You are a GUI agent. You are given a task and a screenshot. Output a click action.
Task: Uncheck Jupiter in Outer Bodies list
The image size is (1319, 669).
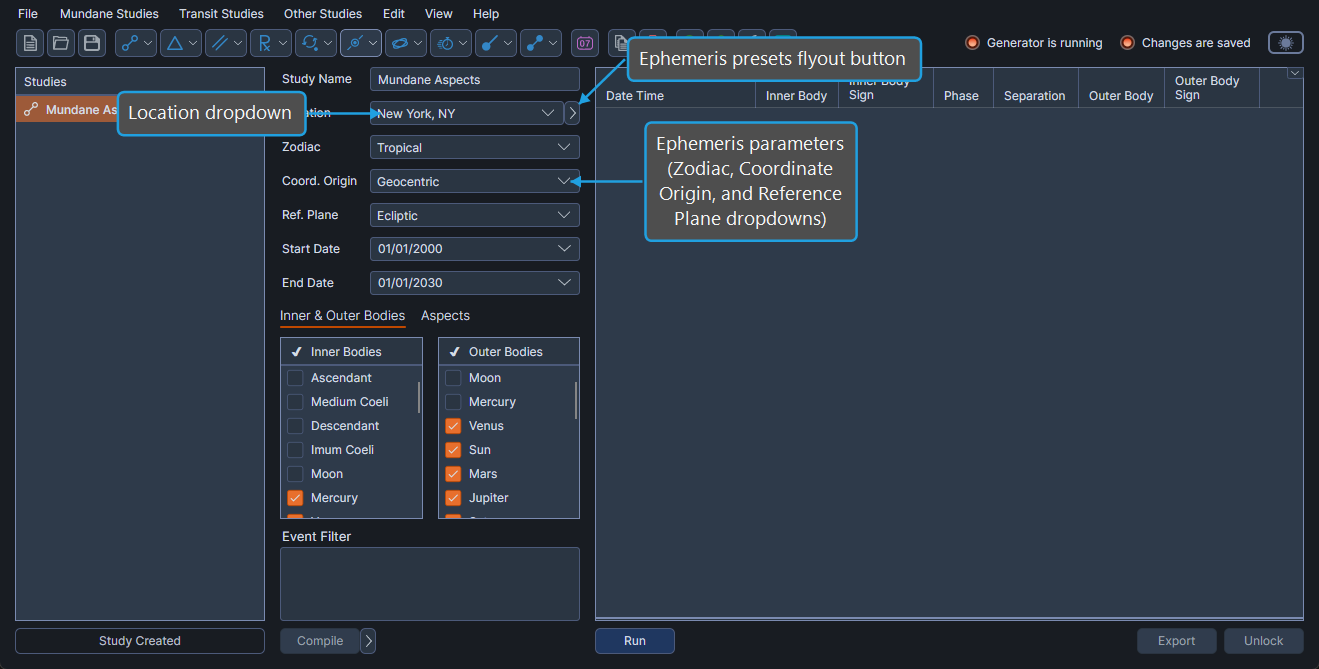pos(453,498)
